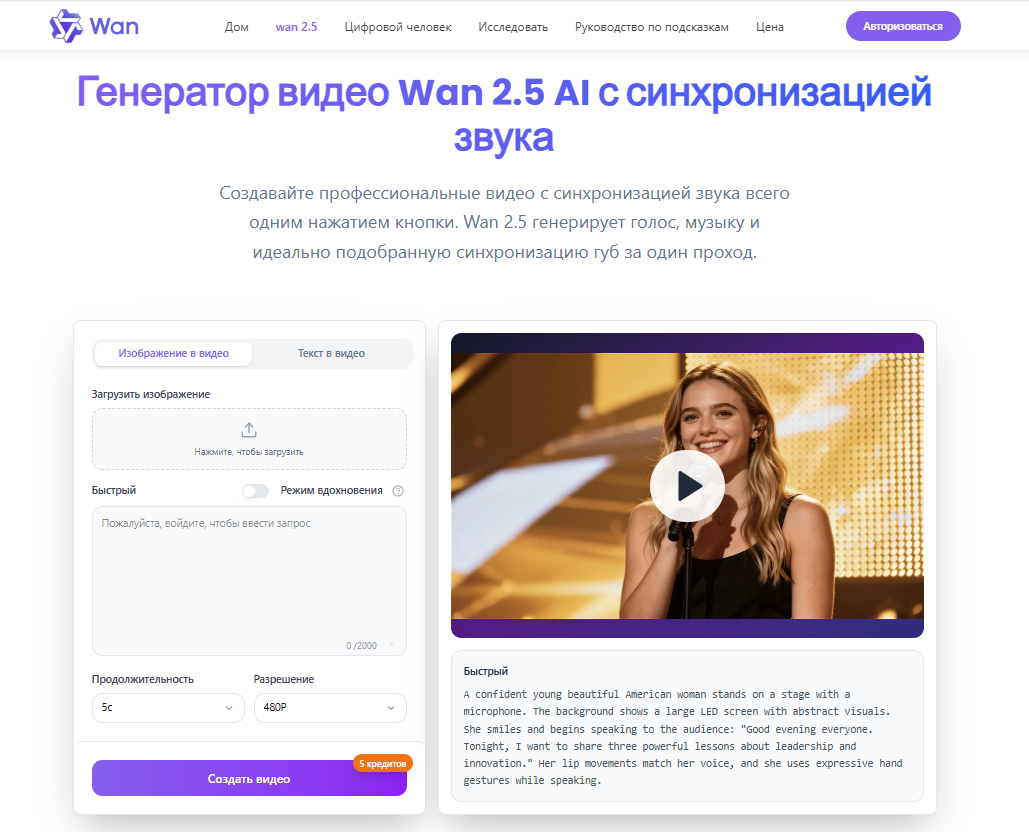Open Руководство по подсказкам

[652, 27]
